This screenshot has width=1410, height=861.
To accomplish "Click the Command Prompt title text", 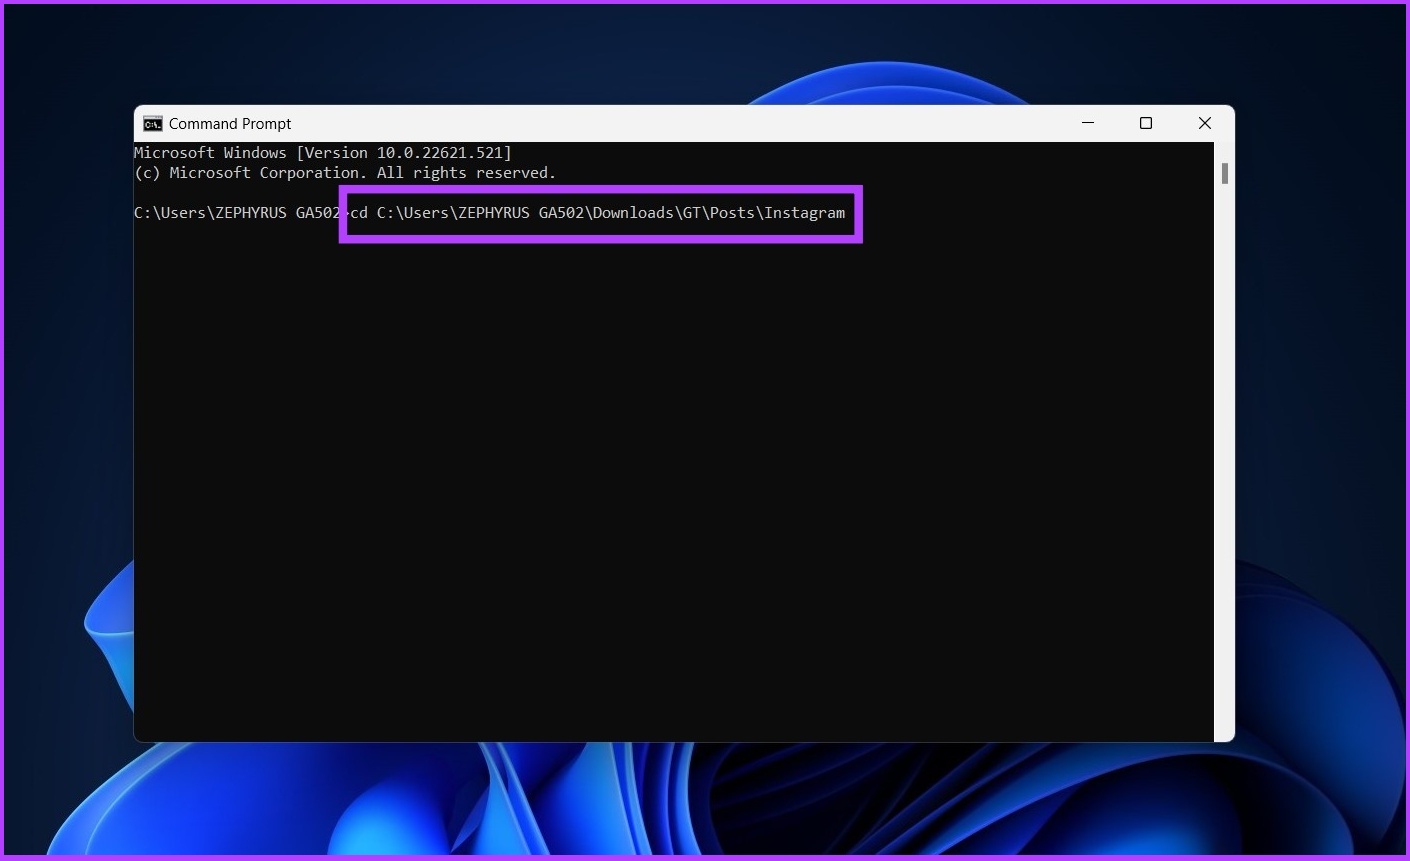I will click(230, 124).
